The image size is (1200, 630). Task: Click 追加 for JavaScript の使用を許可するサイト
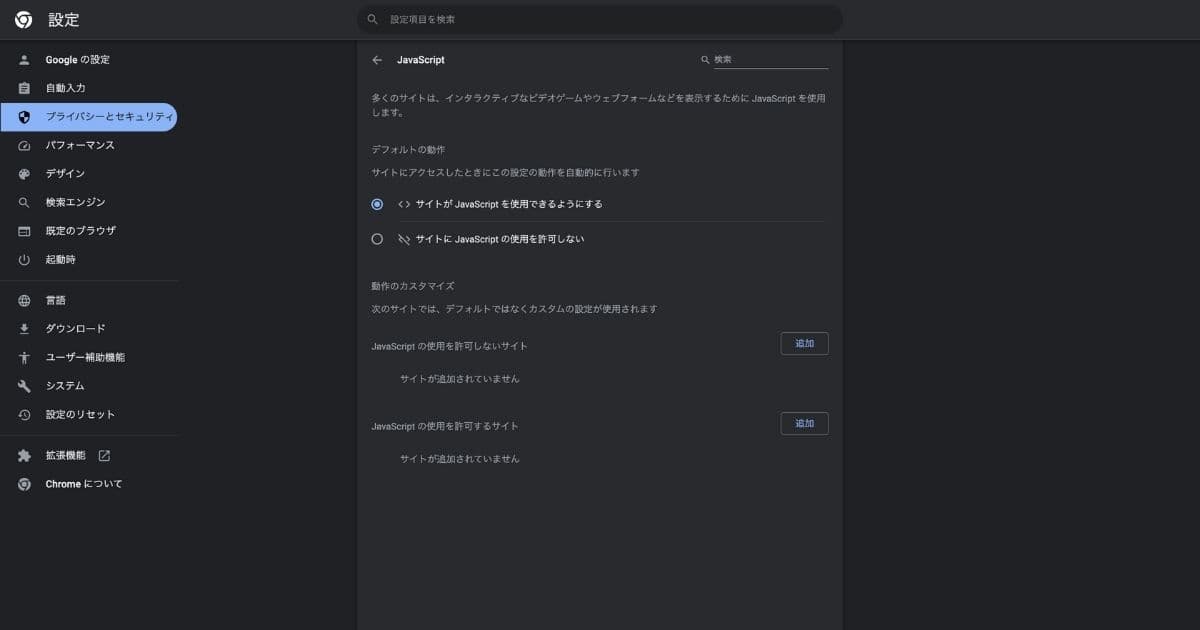pyautogui.click(x=804, y=424)
